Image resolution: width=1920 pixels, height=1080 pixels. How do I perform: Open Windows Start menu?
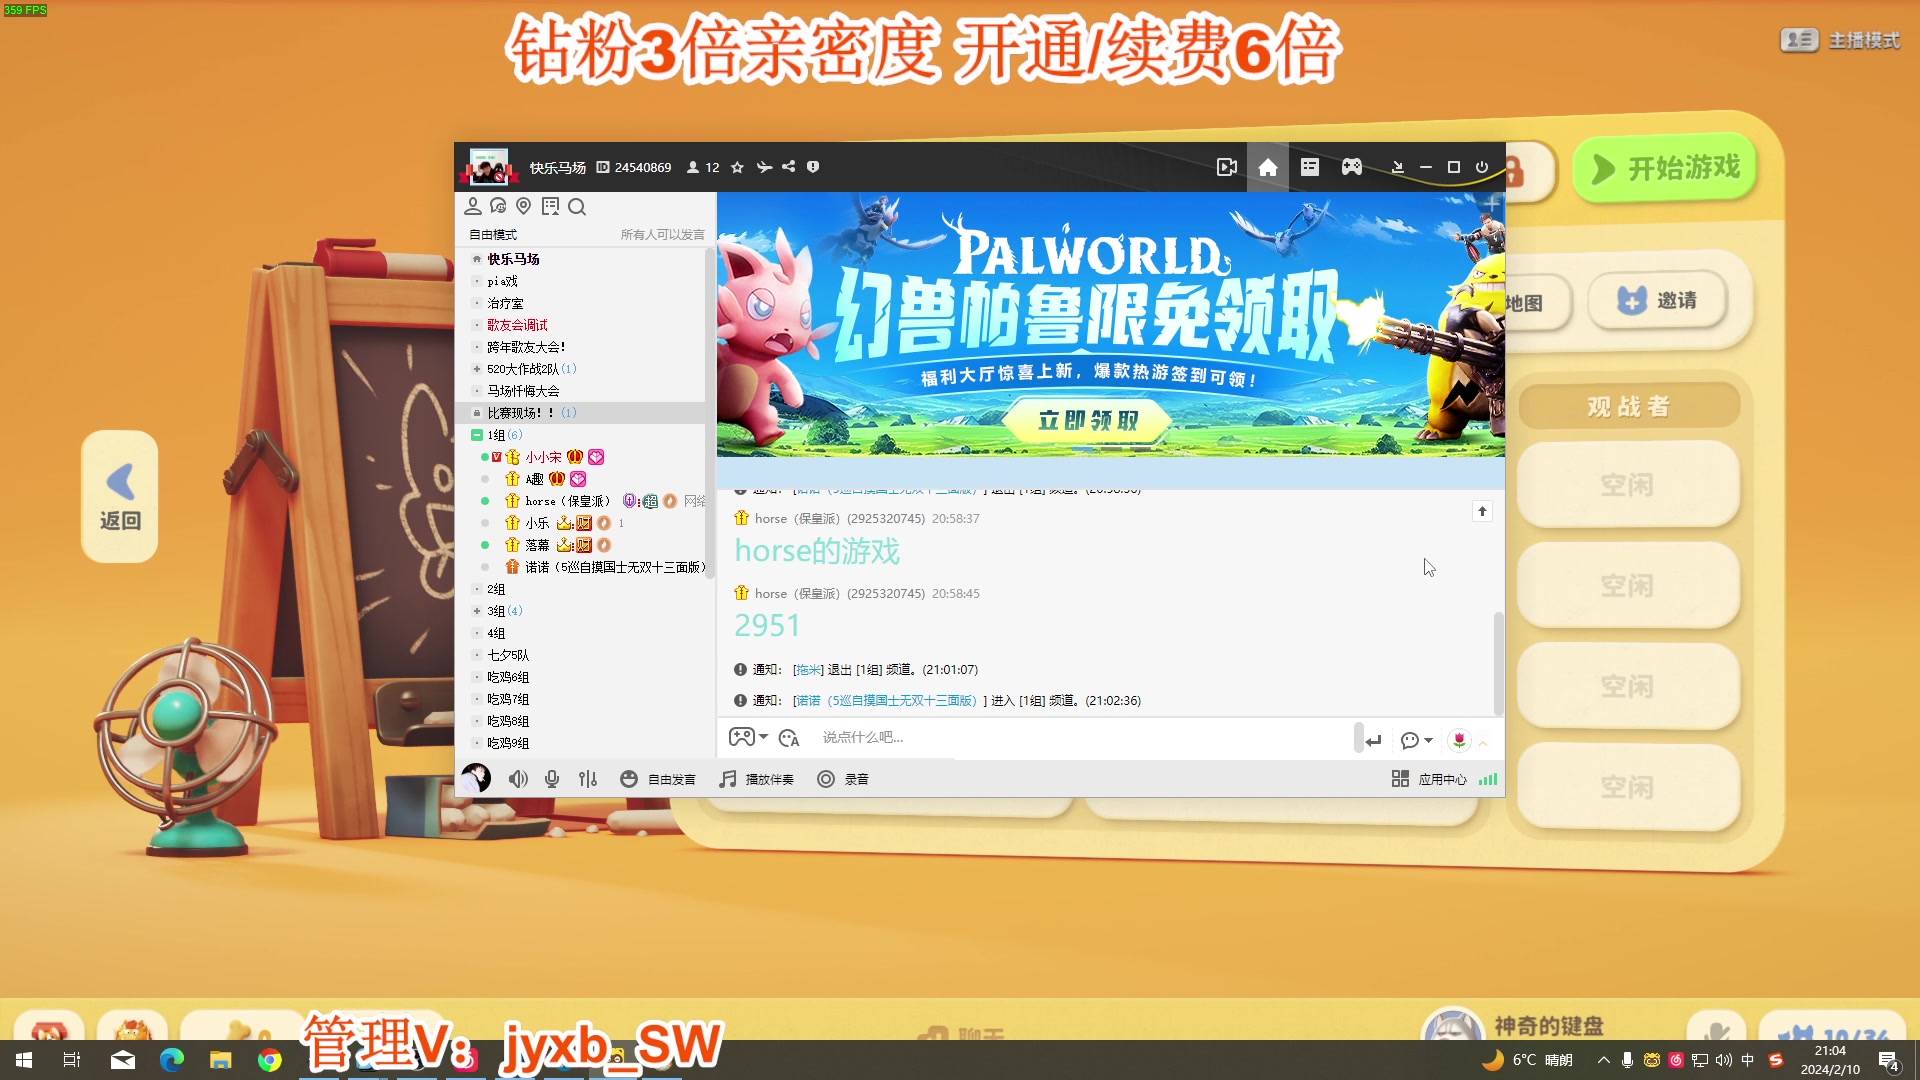point(24,1060)
